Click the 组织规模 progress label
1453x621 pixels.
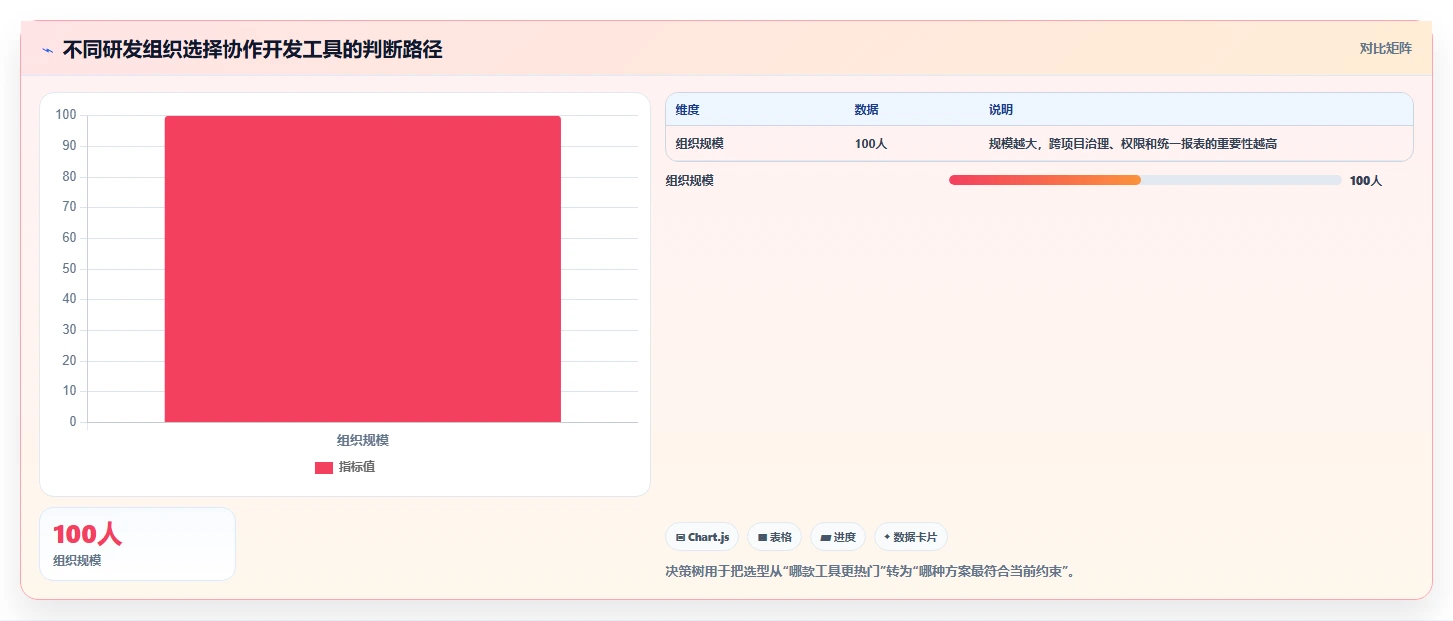point(690,181)
